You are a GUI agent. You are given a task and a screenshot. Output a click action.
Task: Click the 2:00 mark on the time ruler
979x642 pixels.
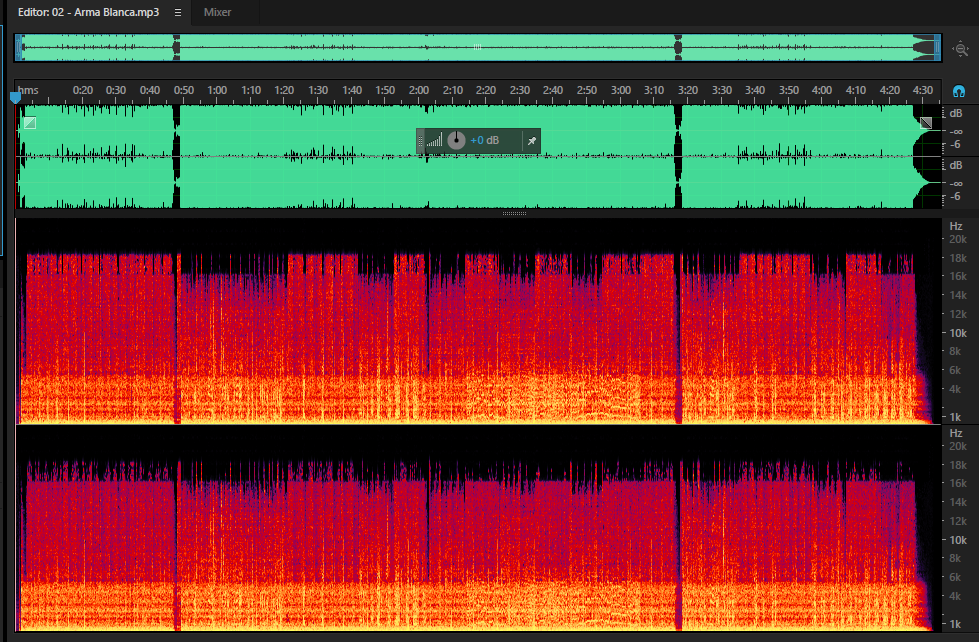pos(419,90)
